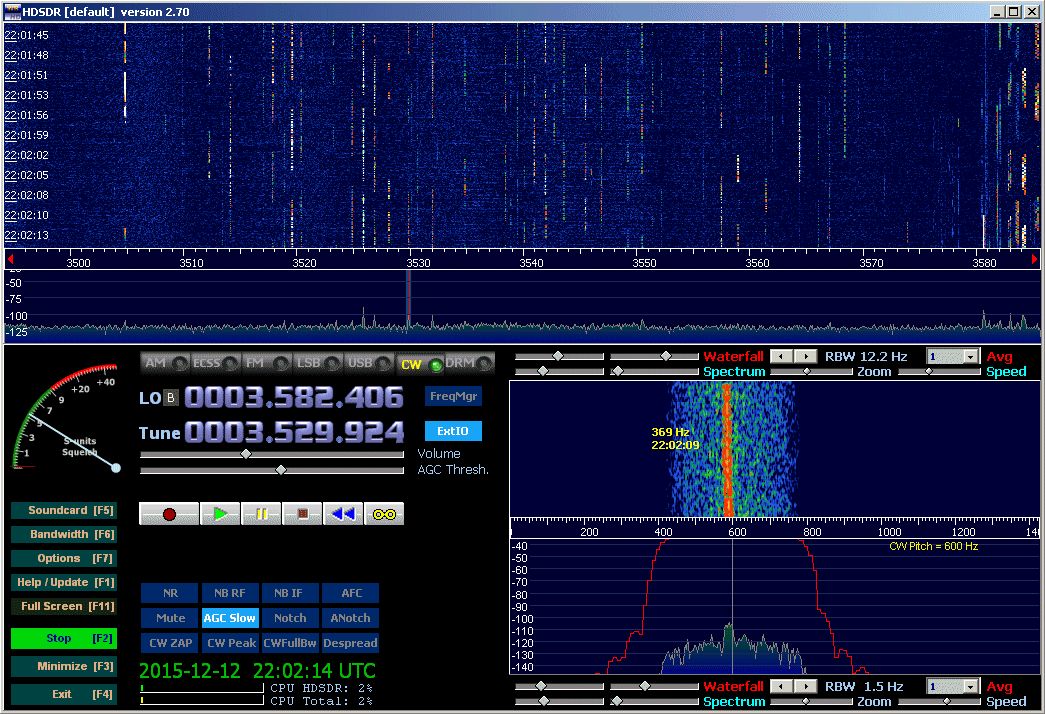Click the blue rewind arrows icon
This screenshot has width=1045, height=714.
click(x=343, y=514)
